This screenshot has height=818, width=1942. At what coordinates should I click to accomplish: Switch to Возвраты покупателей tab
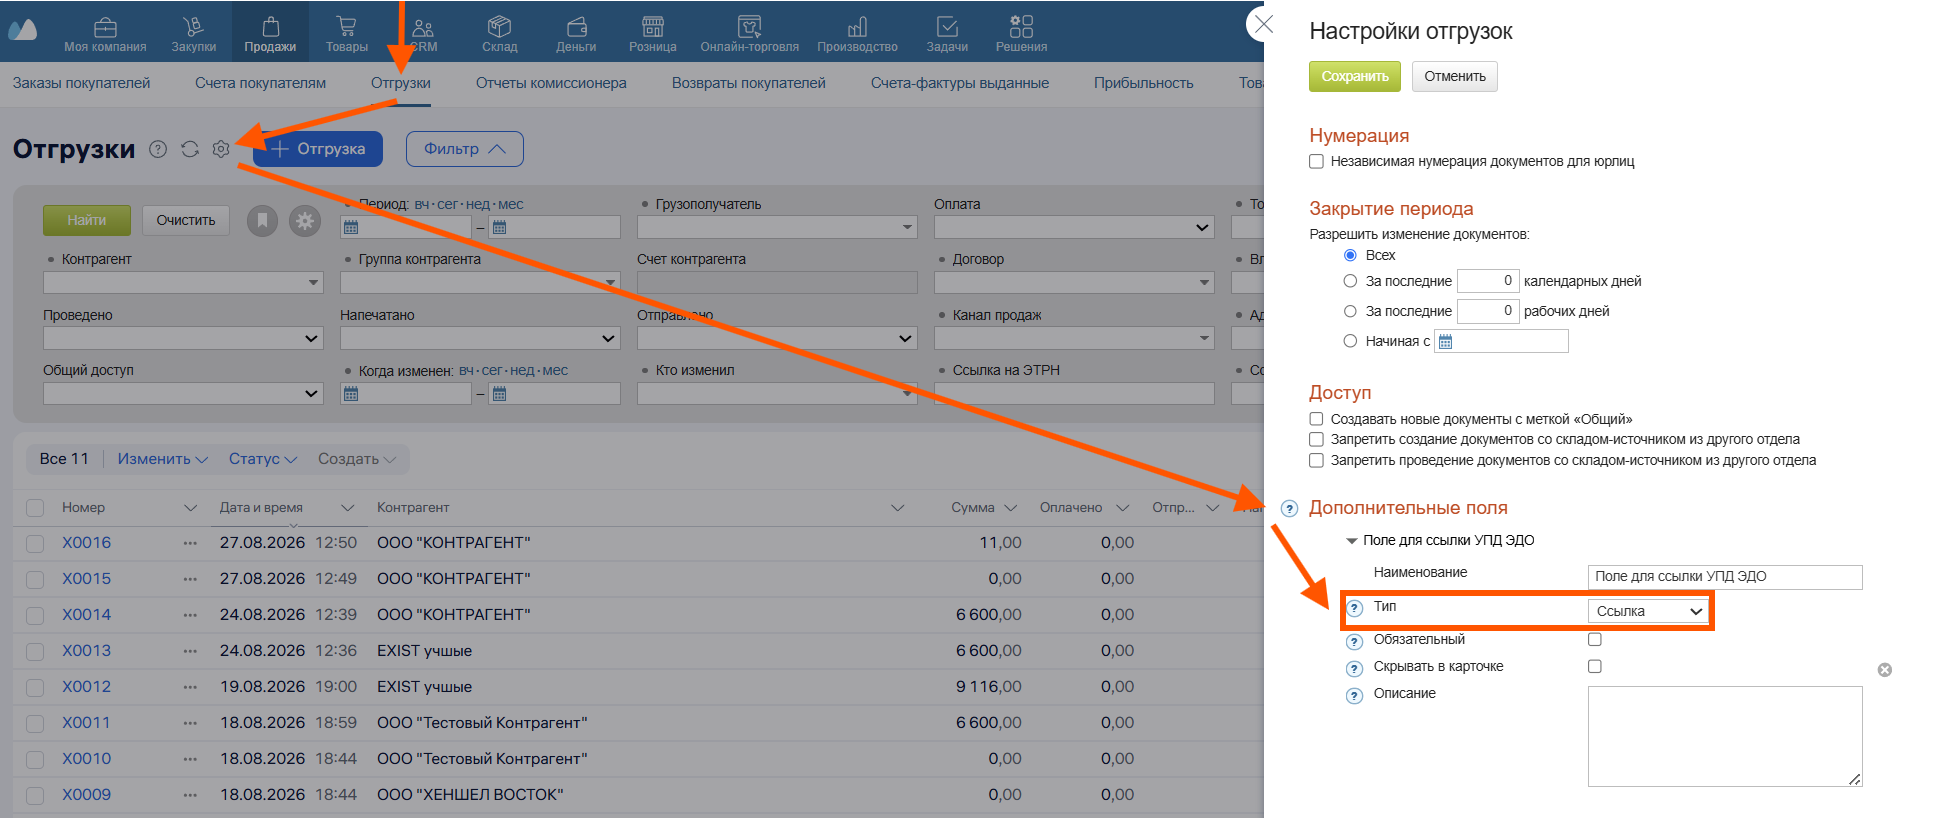[x=749, y=83]
